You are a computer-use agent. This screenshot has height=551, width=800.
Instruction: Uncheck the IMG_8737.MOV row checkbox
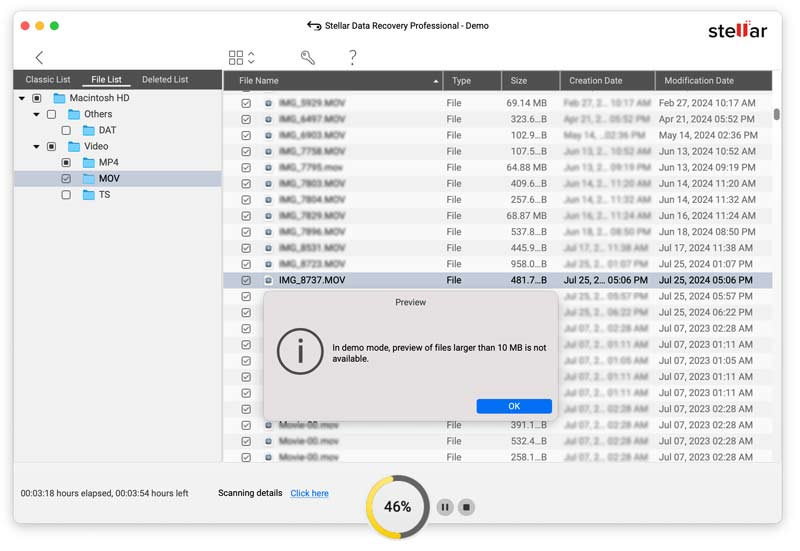pos(246,280)
